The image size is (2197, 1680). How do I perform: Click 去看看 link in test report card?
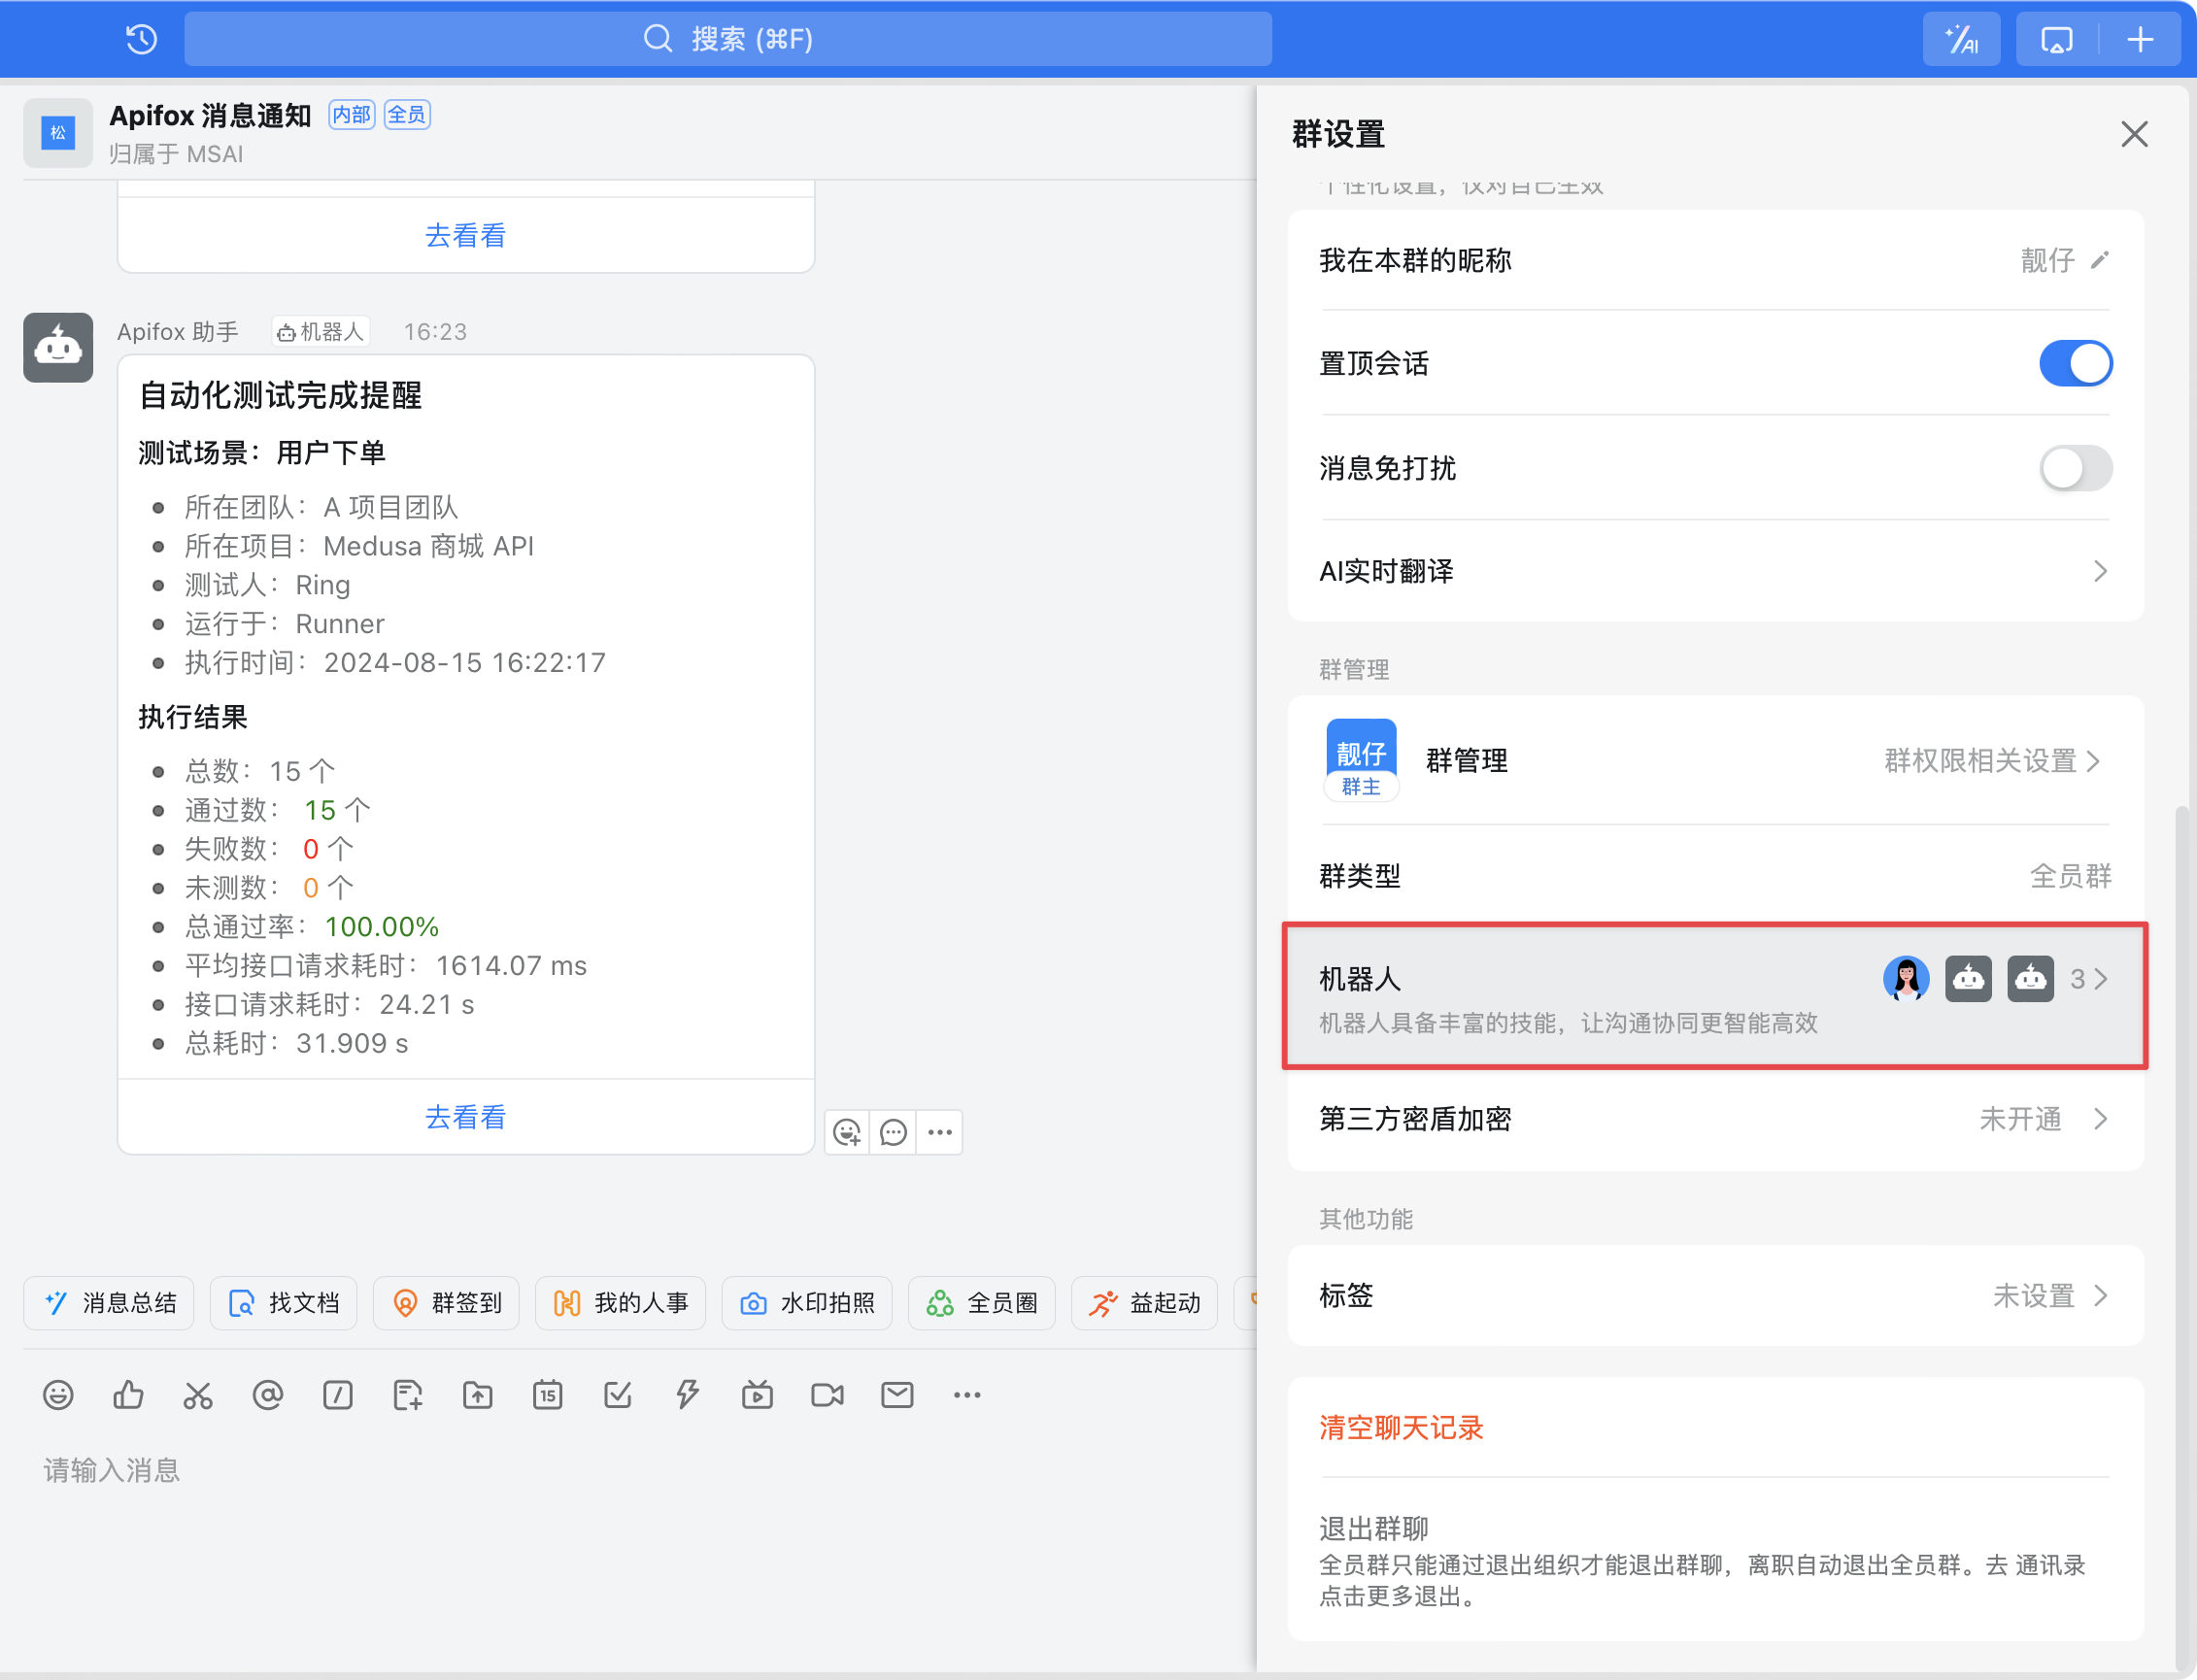point(465,1117)
